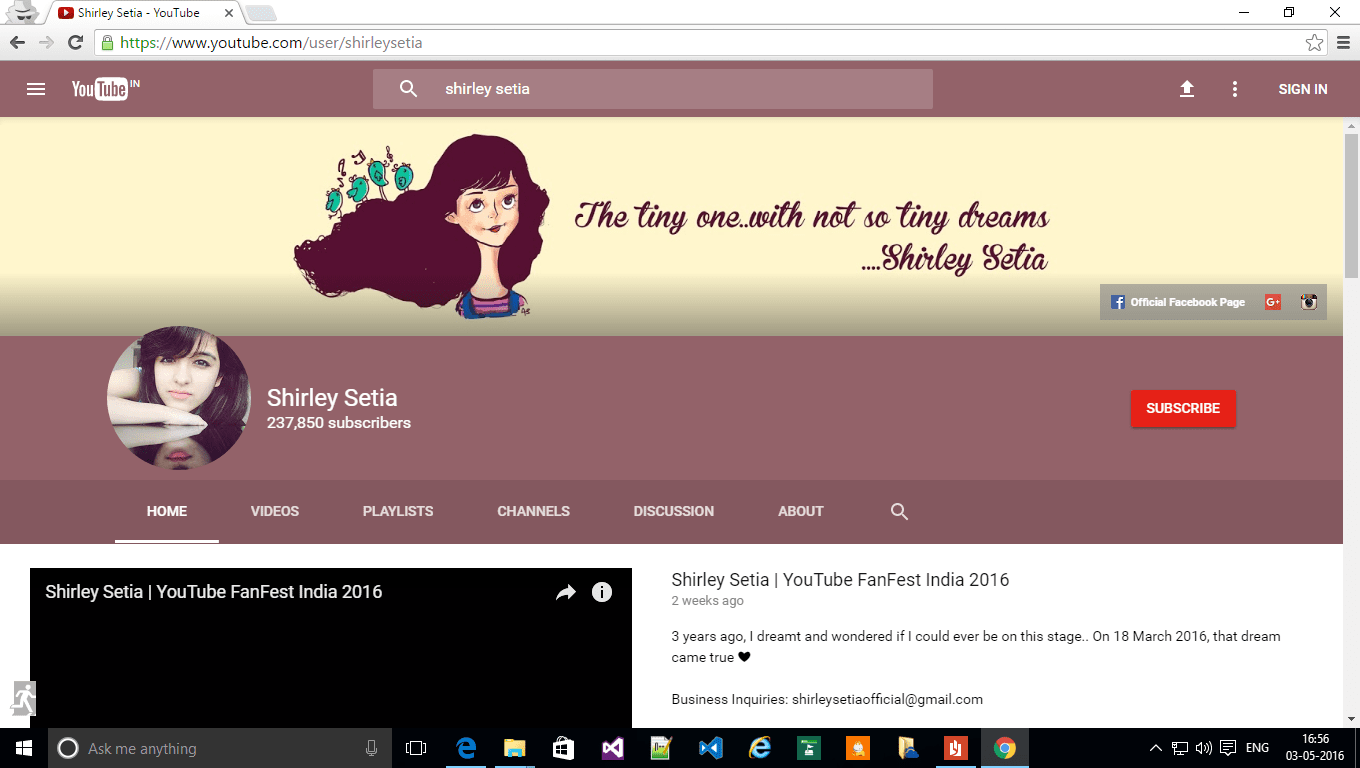Reload the page with refresh button
The height and width of the screenshot is (768, 1360).
75,42
